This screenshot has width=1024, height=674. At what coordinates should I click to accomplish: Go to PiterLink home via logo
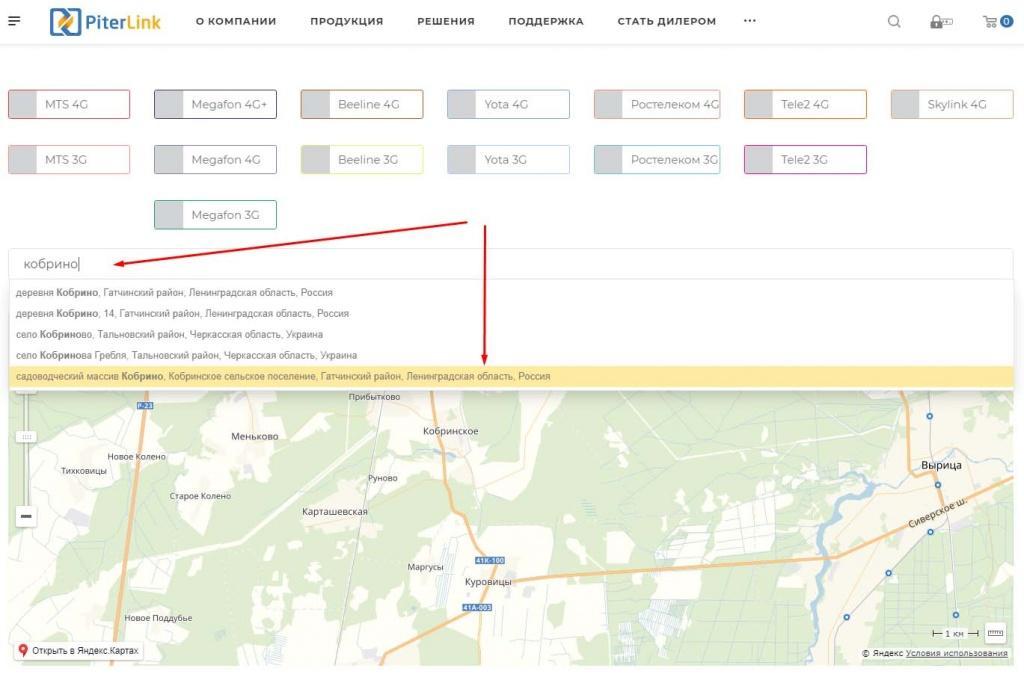coord(106,22)
